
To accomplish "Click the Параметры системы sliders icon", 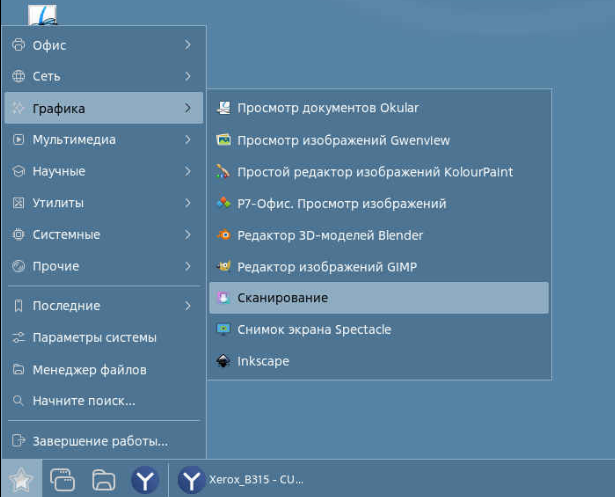I will coord(18,337).
